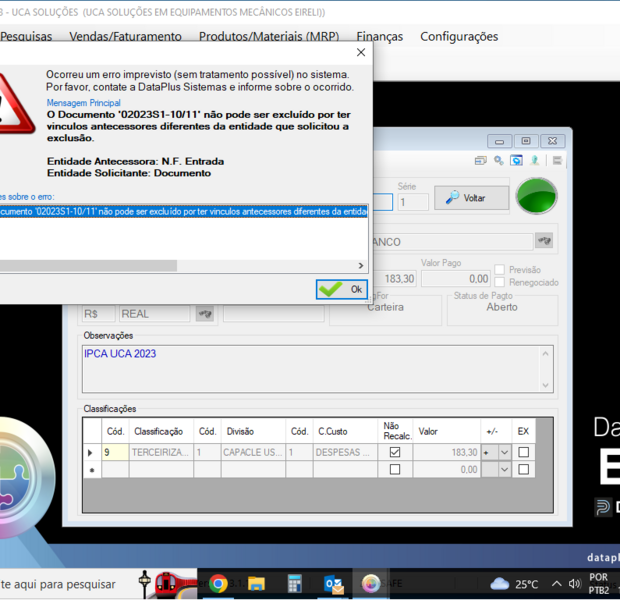The width and height of the screenshot is (620, 600).
Task: Open the Configurações menu
Action: pyautogui.click(x=459, y=36)
